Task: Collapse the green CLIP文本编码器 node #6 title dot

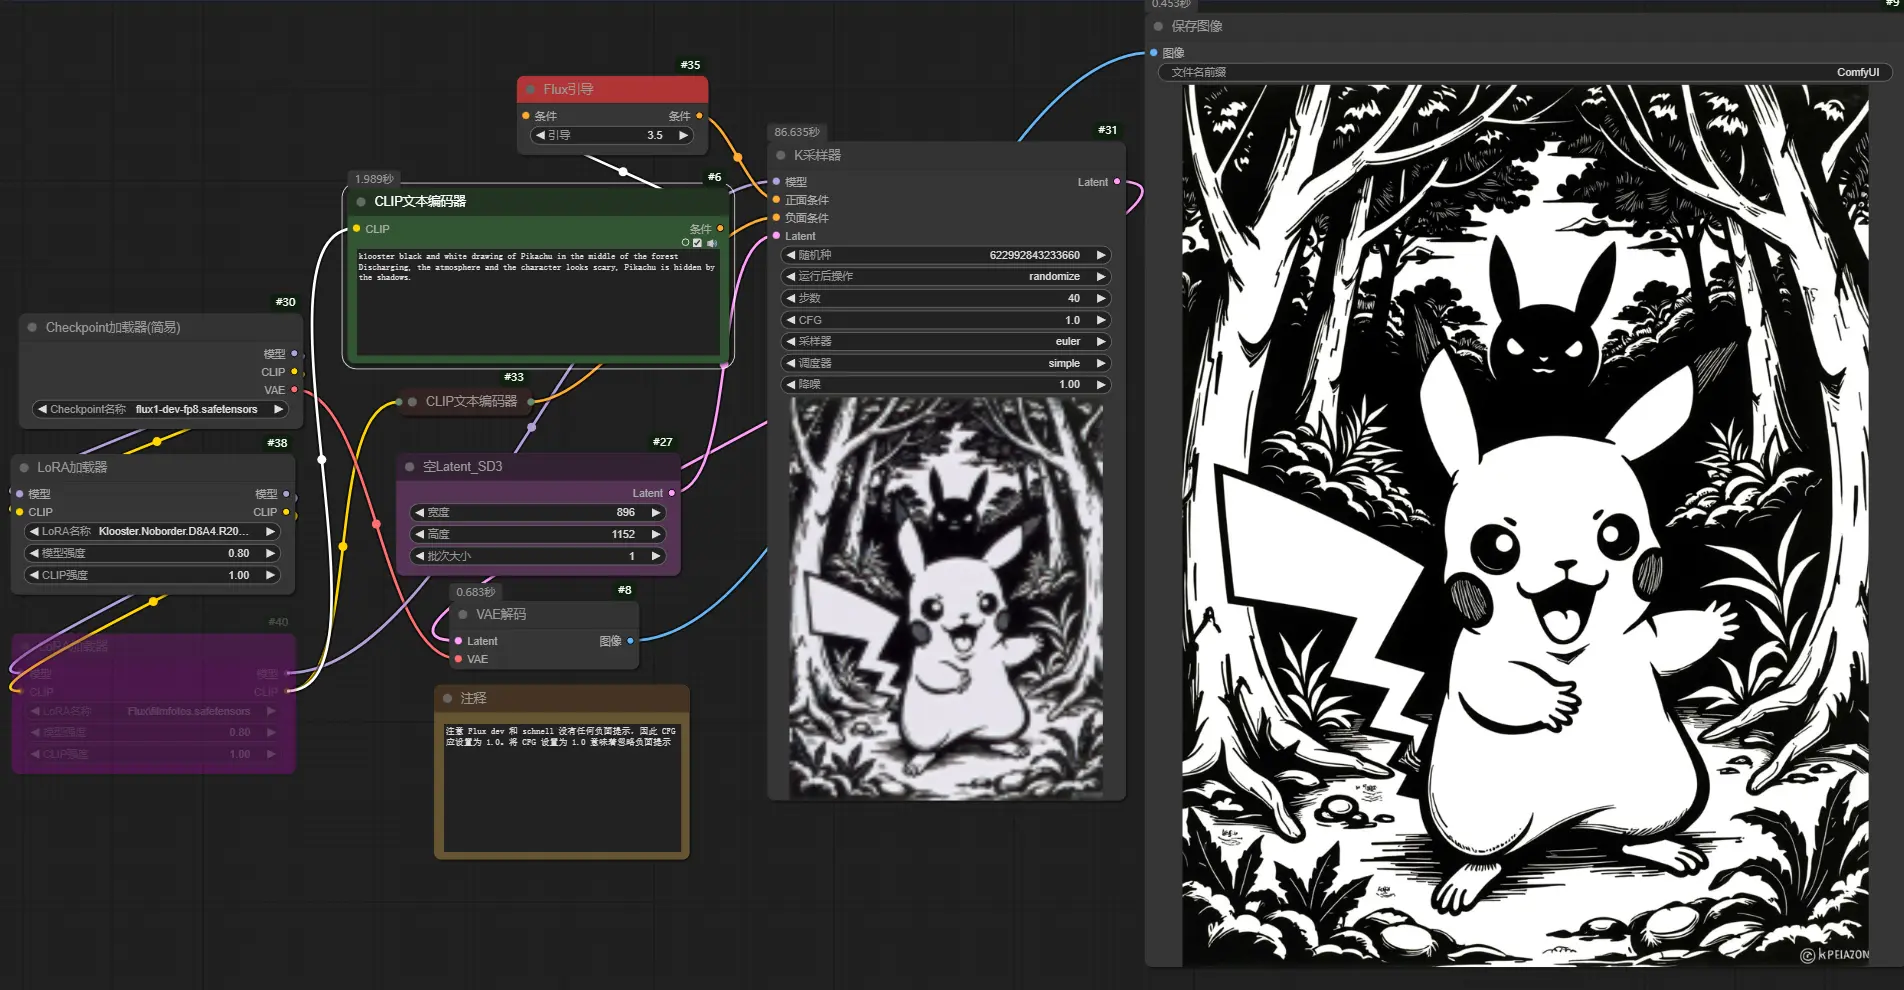Action: pos(361,201)
